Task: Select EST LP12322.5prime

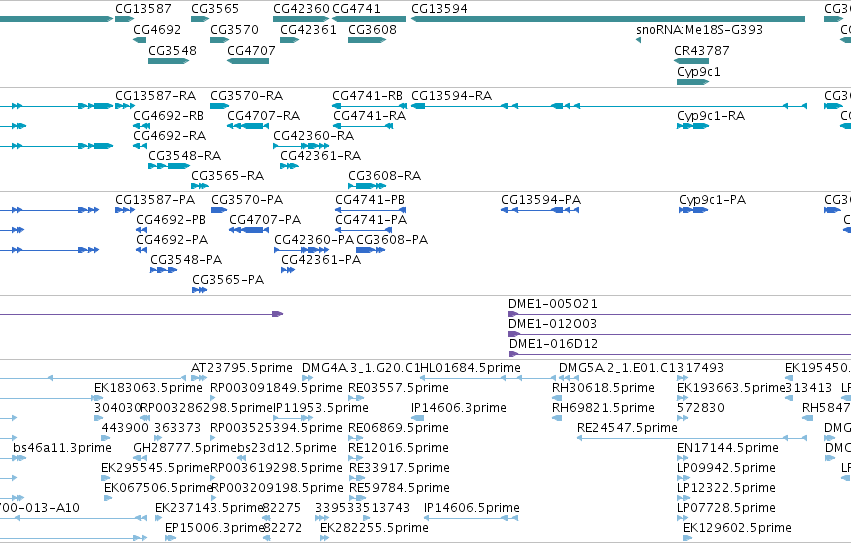Action: (683, 499)
